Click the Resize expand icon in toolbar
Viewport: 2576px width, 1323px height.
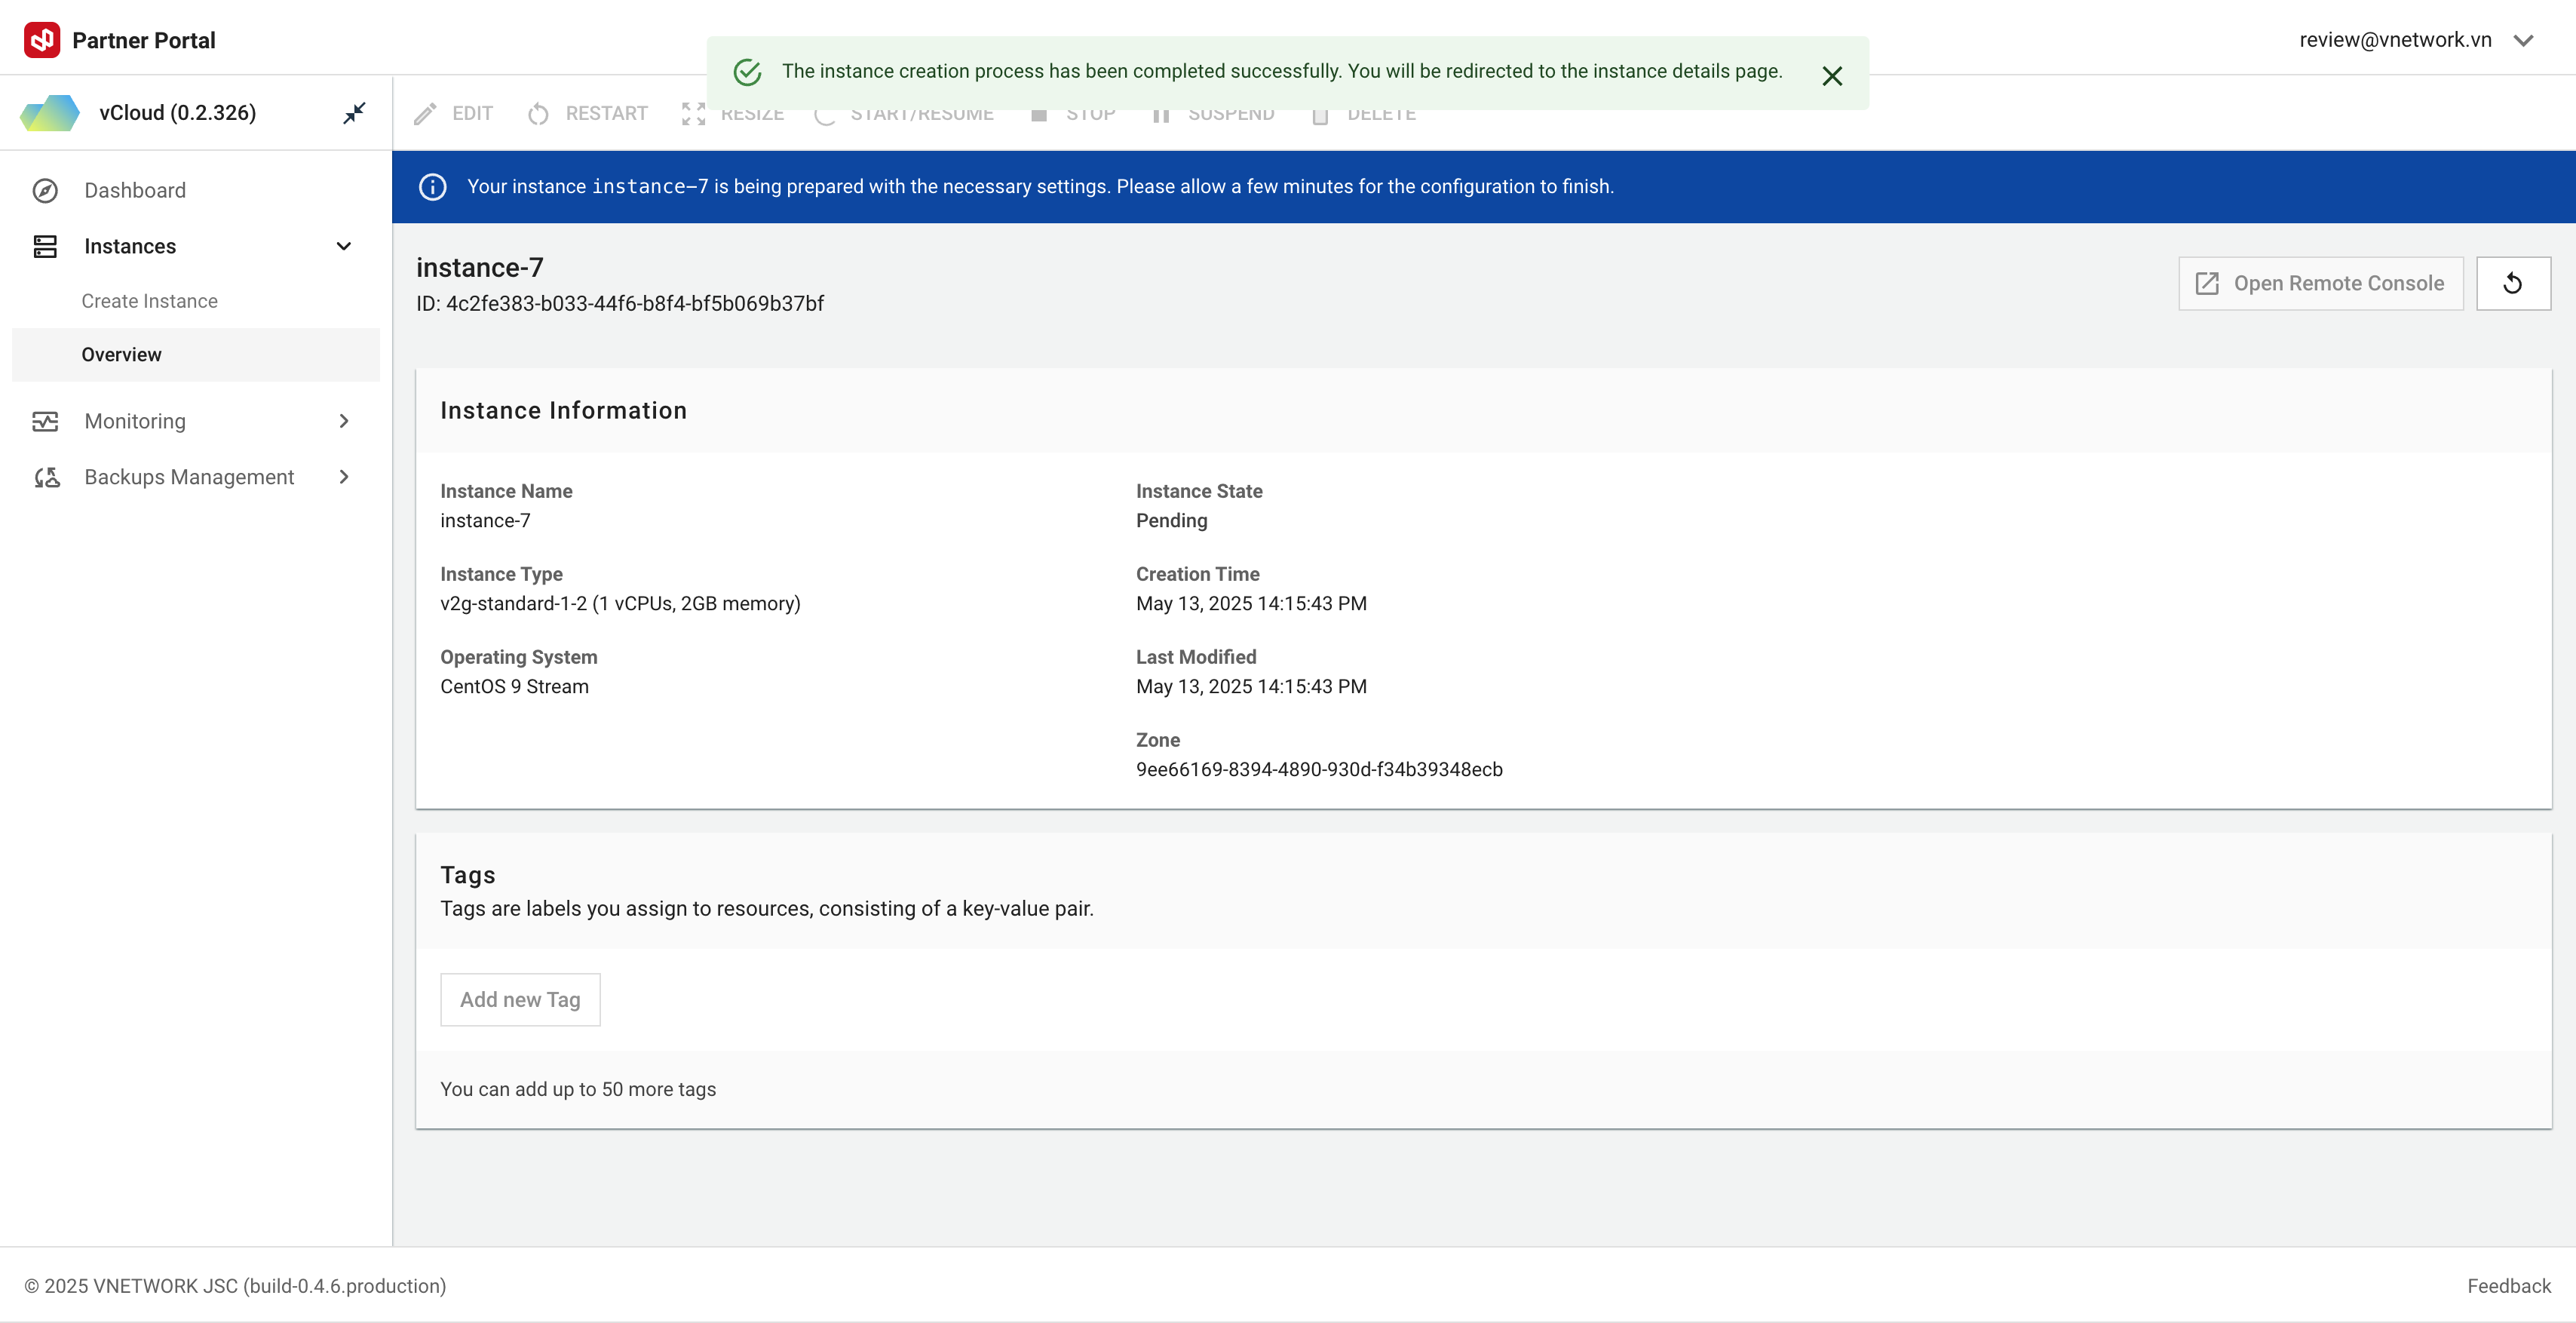pos(693,114)
